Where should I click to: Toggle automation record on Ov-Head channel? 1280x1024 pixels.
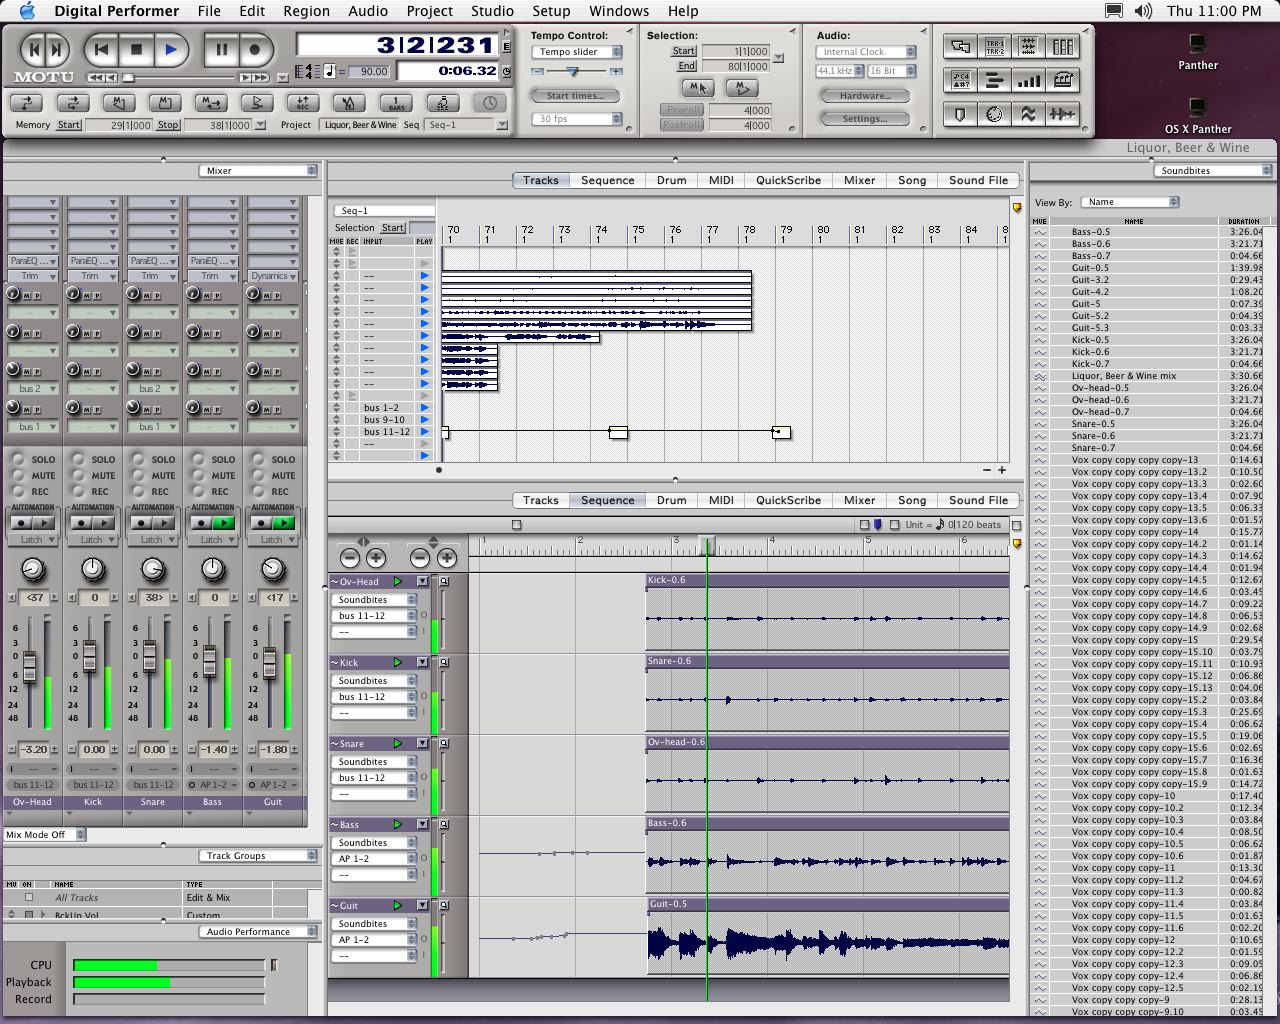pyautogui.click(x=21, y=523)
